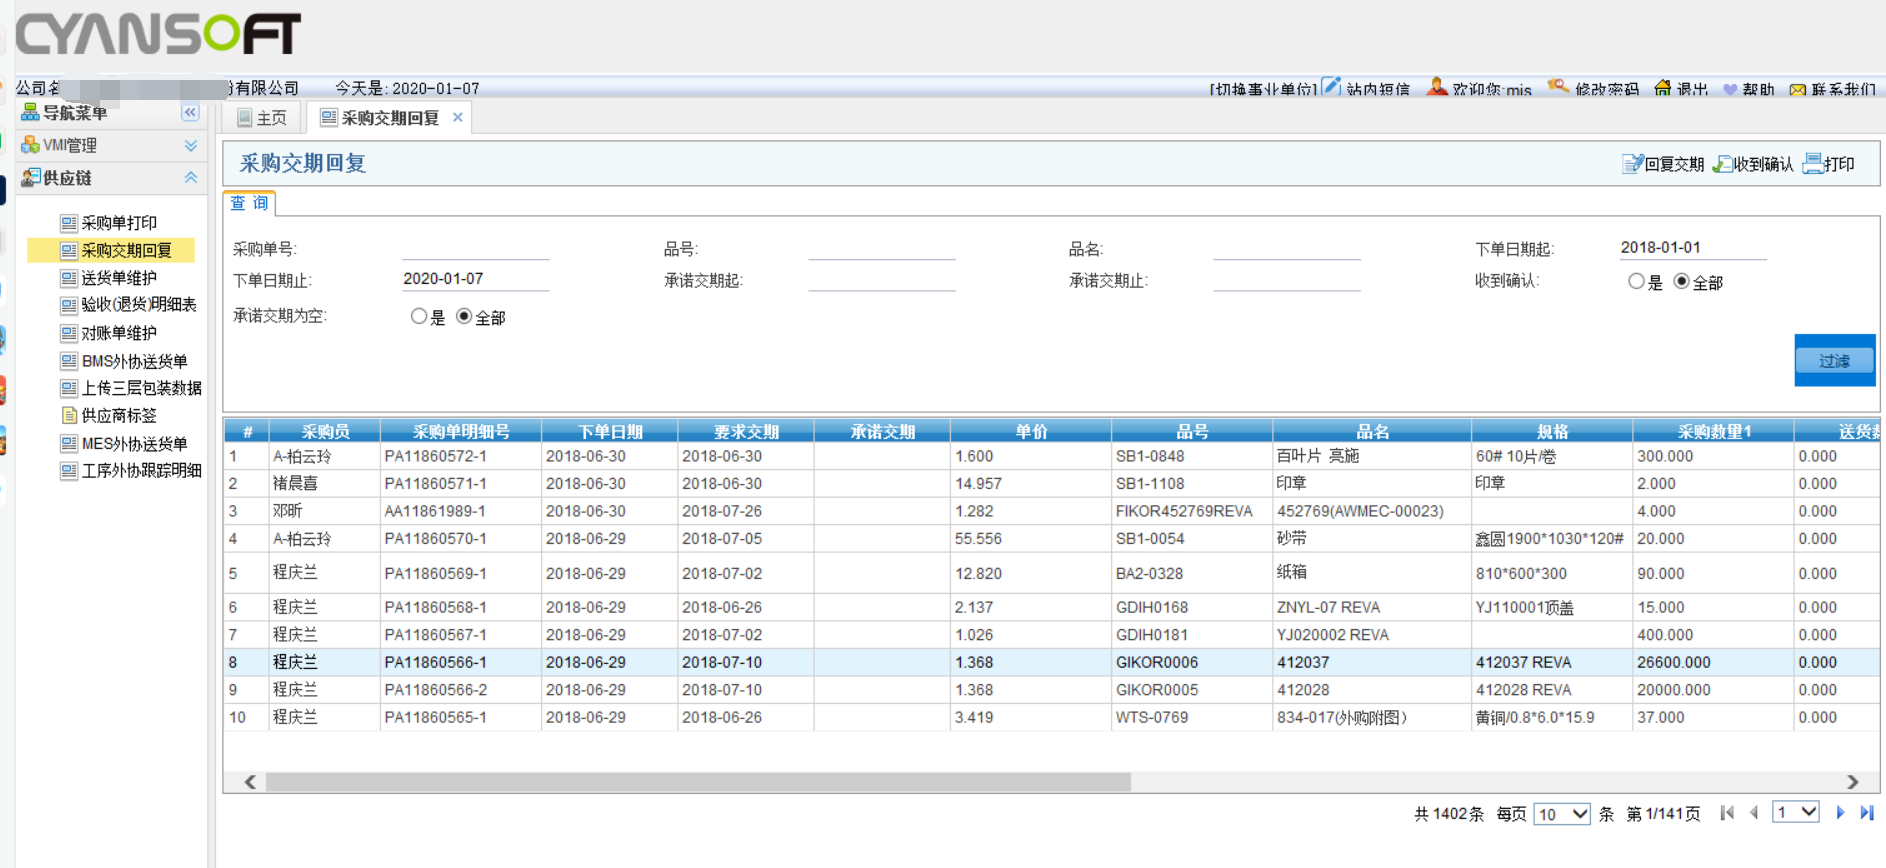Screen dimensions: 1886x868
Task: Click the 下单日期起 field showing 2018-01-01
Action: click(x=1693, y=248)
